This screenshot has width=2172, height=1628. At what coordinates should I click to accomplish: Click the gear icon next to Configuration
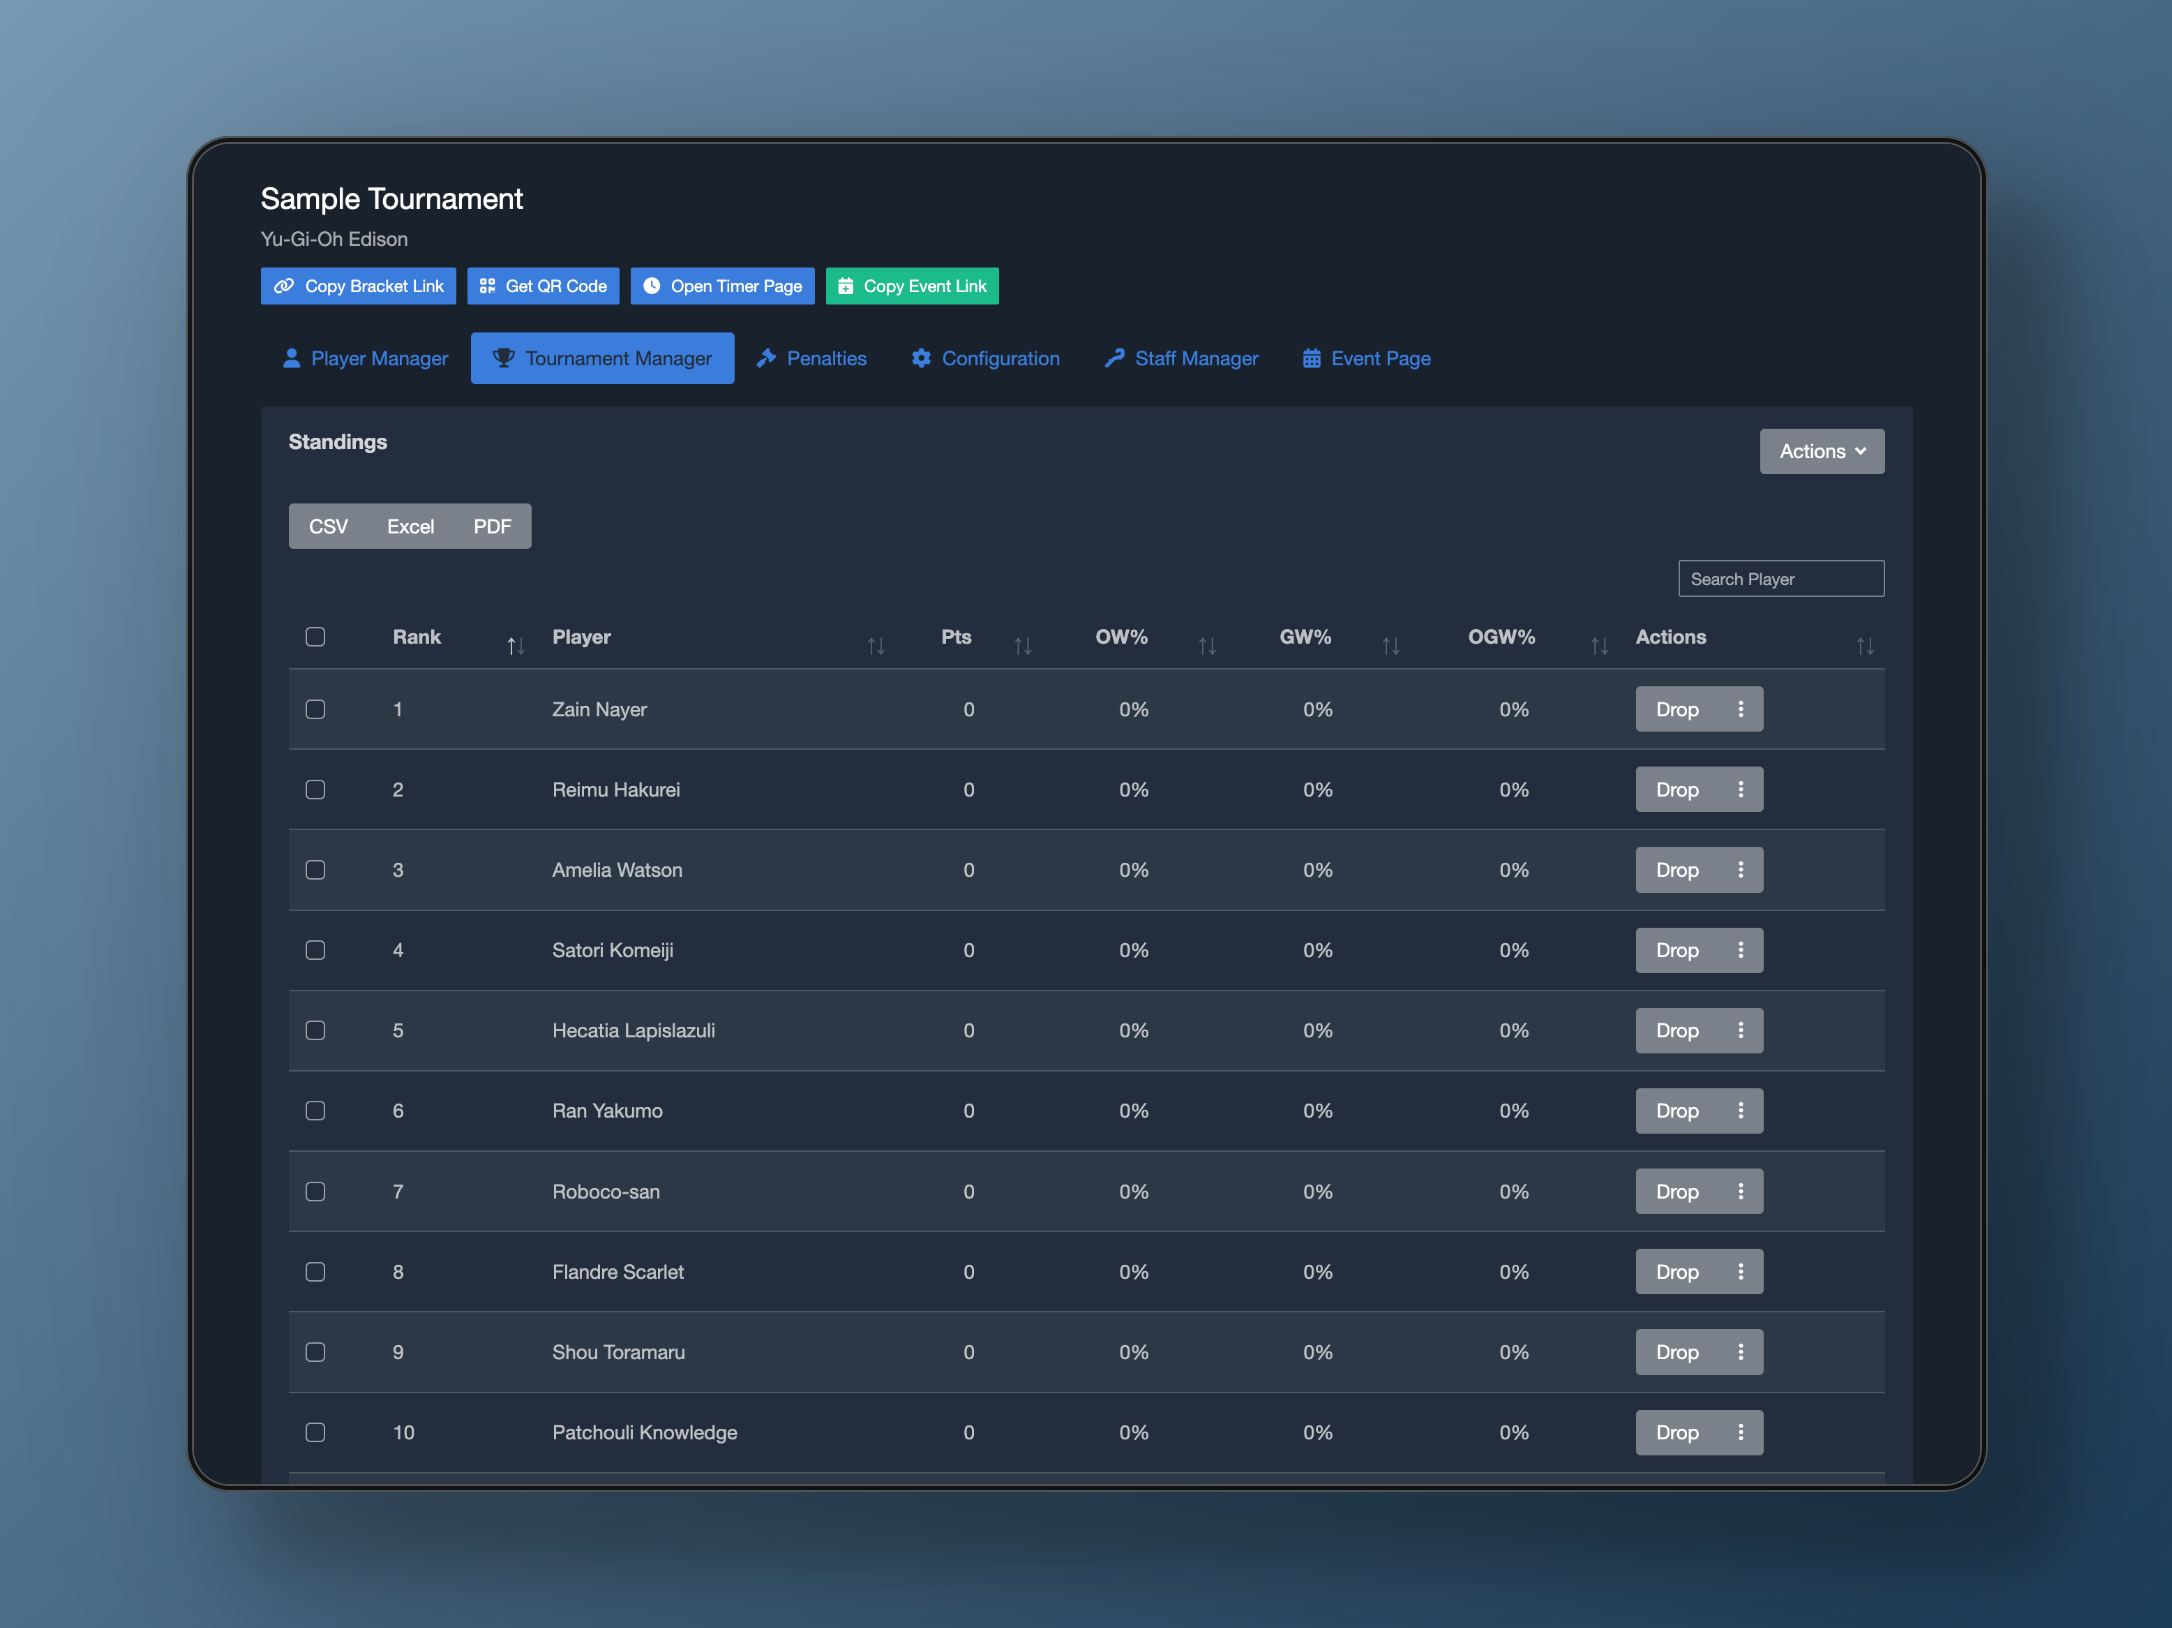point(921,358)
